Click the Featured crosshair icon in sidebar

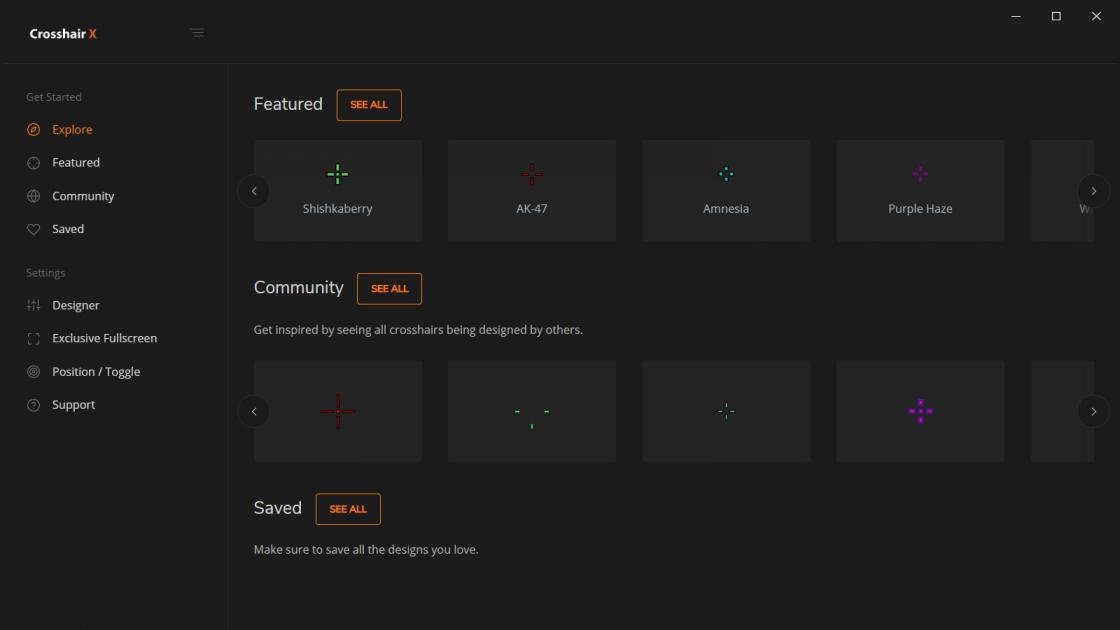click(34, 163)
